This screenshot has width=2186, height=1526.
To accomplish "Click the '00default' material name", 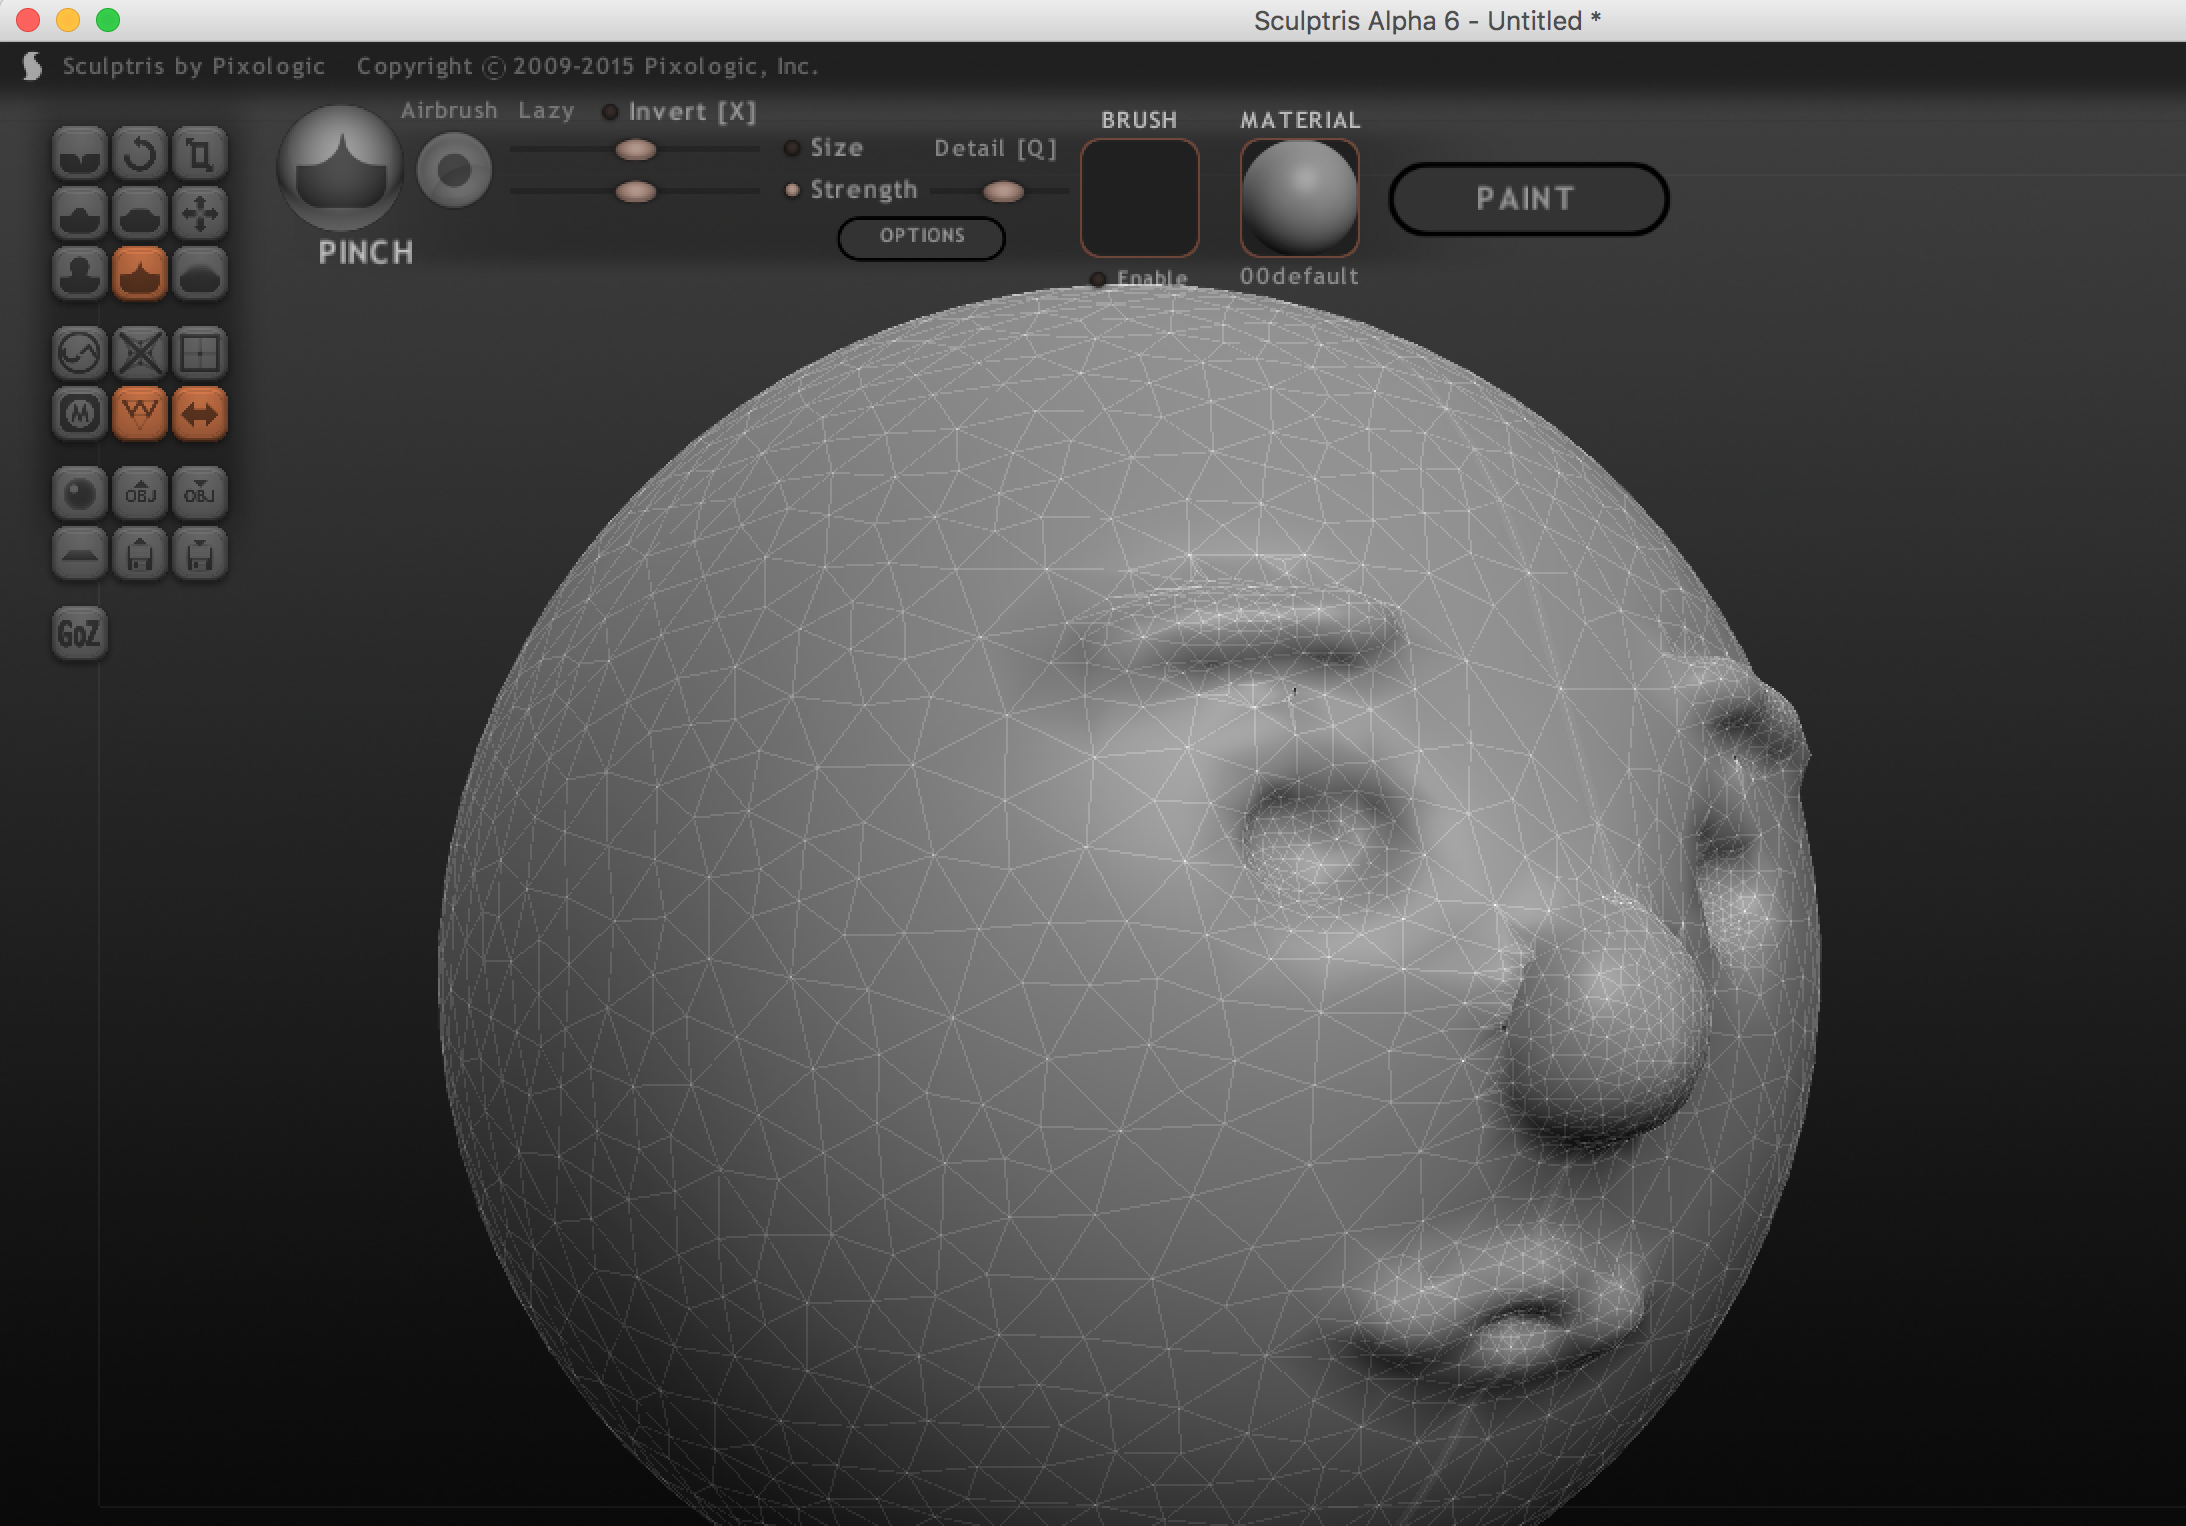I will [x=1299, y=276].
